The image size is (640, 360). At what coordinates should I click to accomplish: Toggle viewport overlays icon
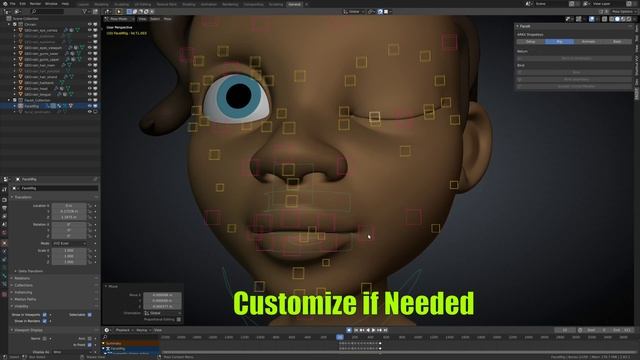click(x=592, y=19)
